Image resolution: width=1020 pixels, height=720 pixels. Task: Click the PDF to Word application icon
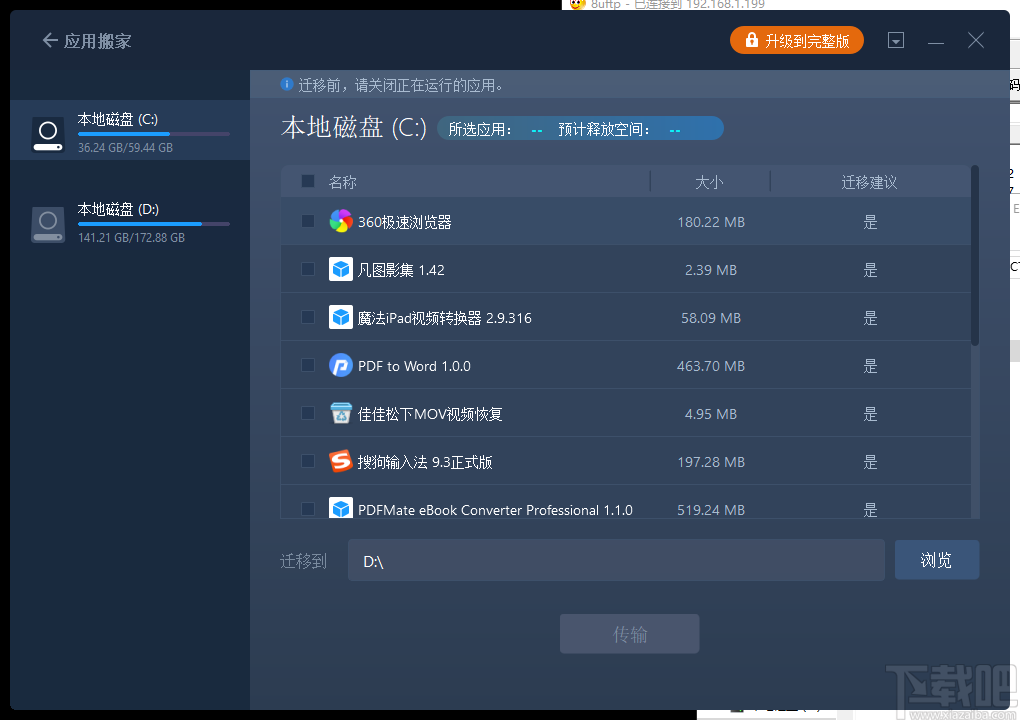(x=341, y=365)
